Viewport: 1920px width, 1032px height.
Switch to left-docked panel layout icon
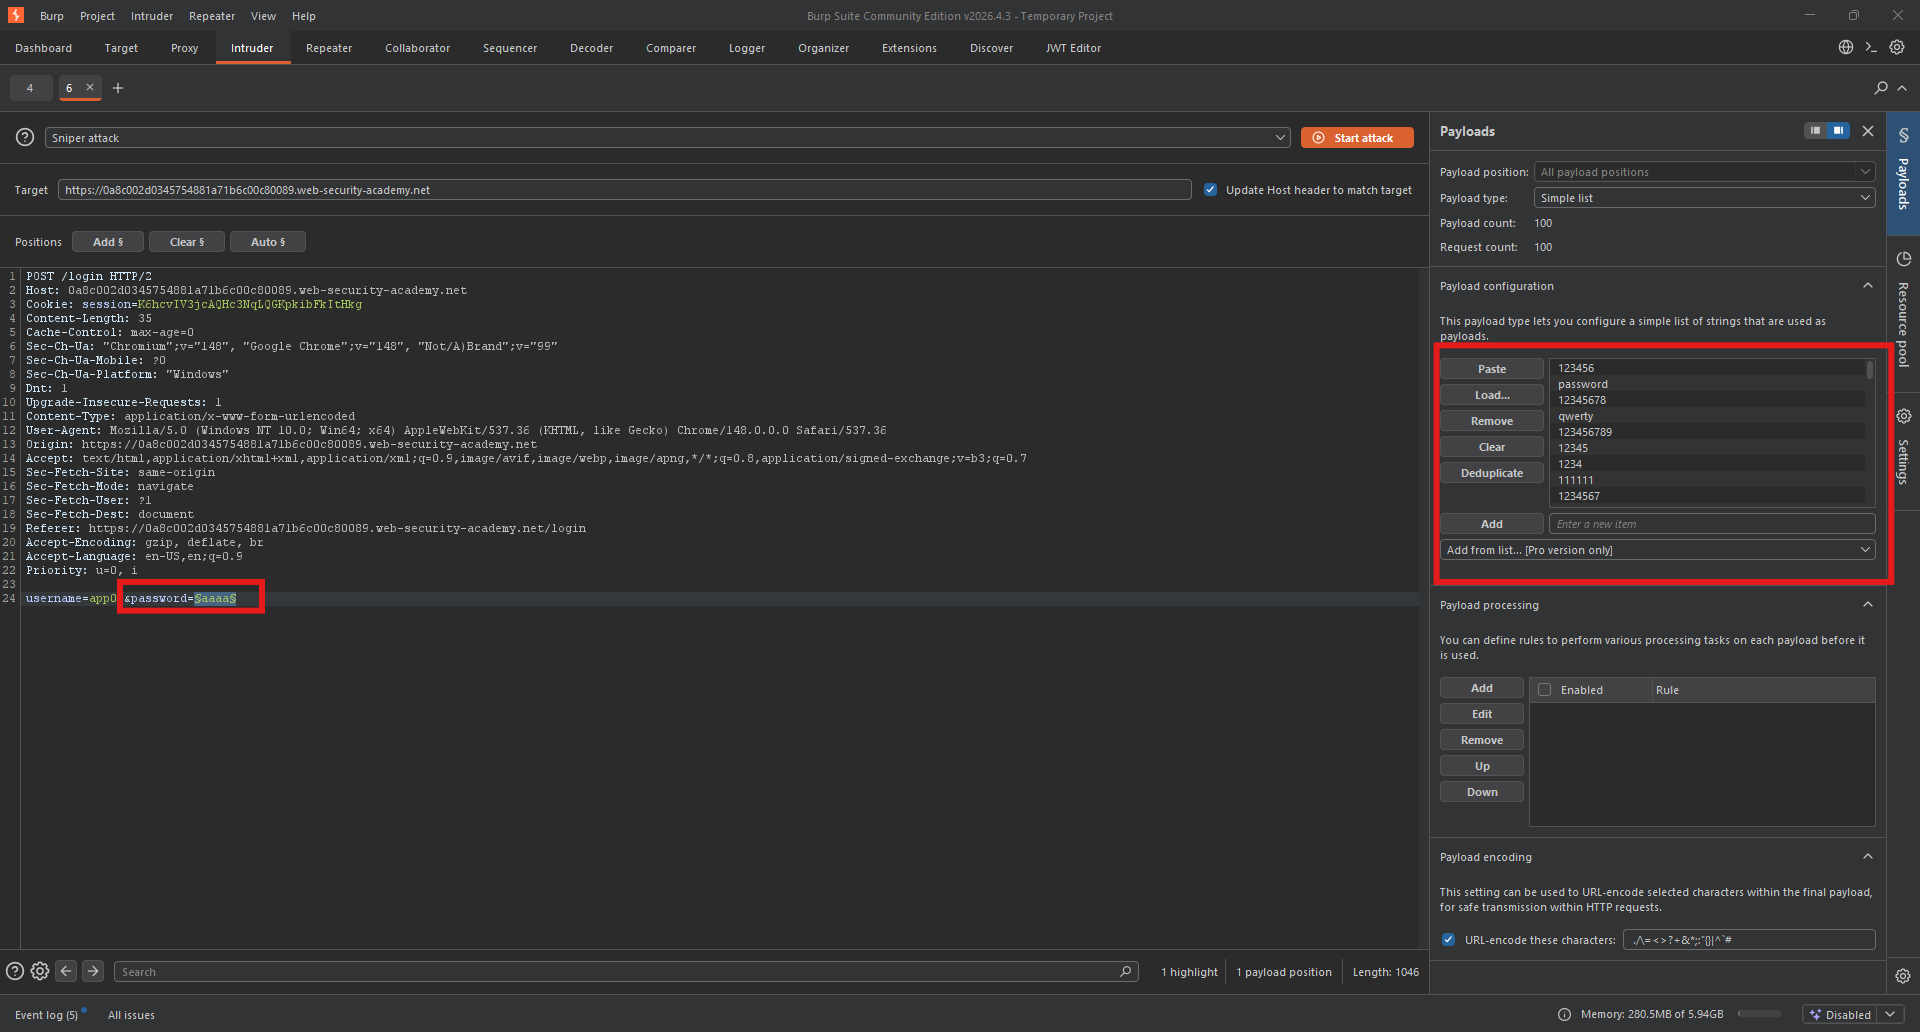pos(1815,131)
